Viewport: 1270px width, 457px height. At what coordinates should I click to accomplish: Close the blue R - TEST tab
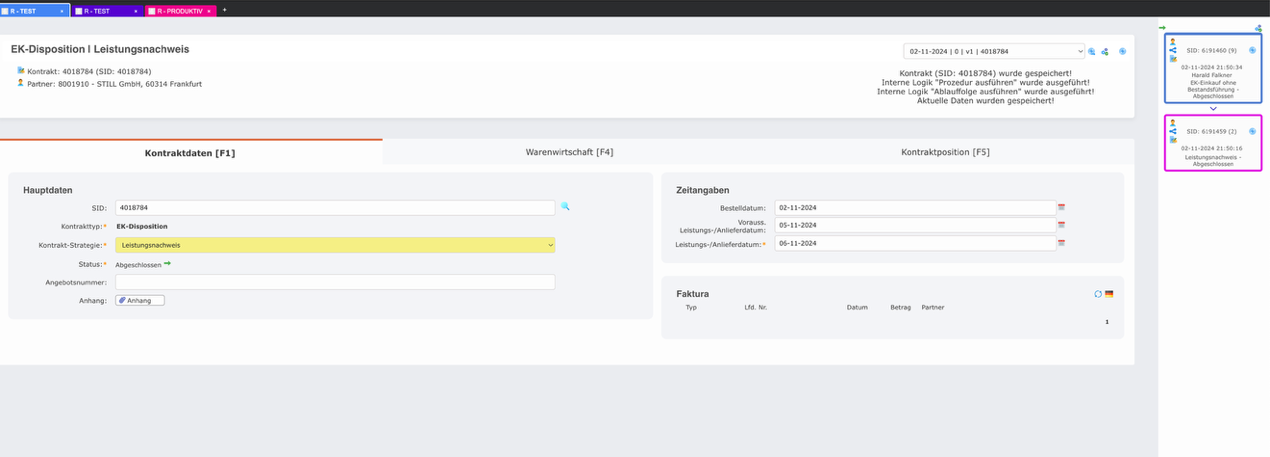[62, 10]
